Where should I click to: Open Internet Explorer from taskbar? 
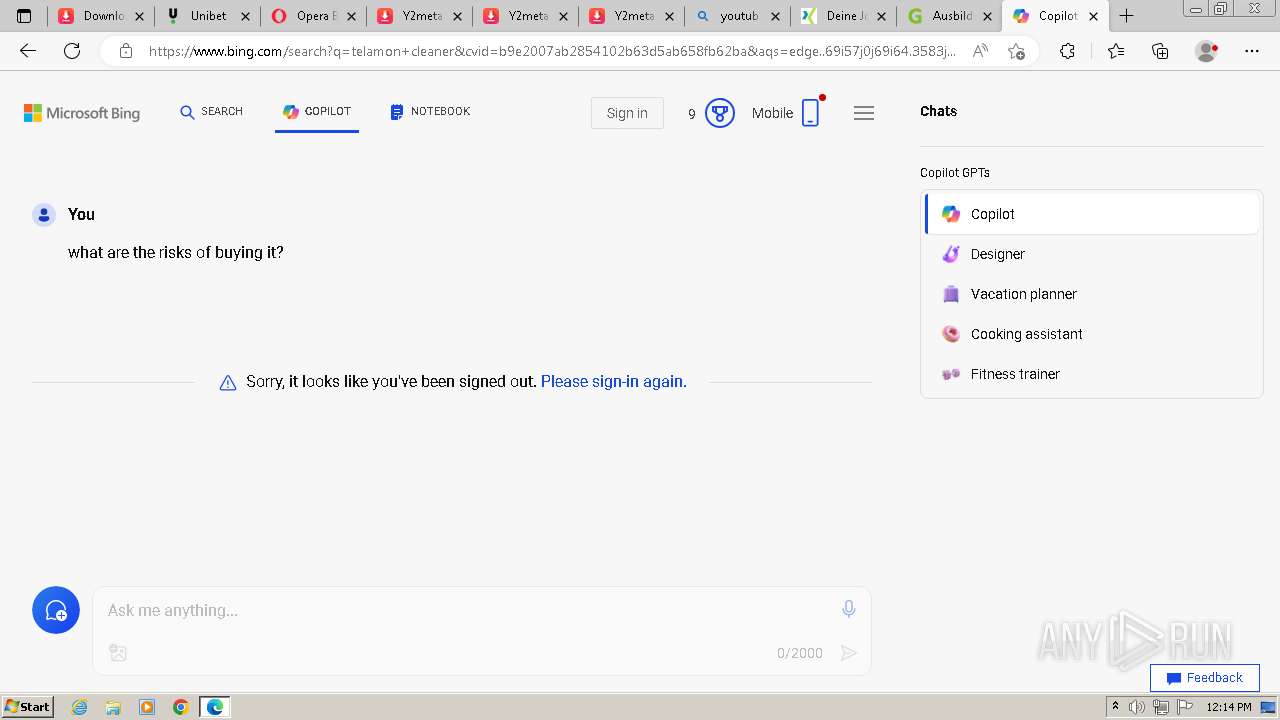click(x=80, y=707)
